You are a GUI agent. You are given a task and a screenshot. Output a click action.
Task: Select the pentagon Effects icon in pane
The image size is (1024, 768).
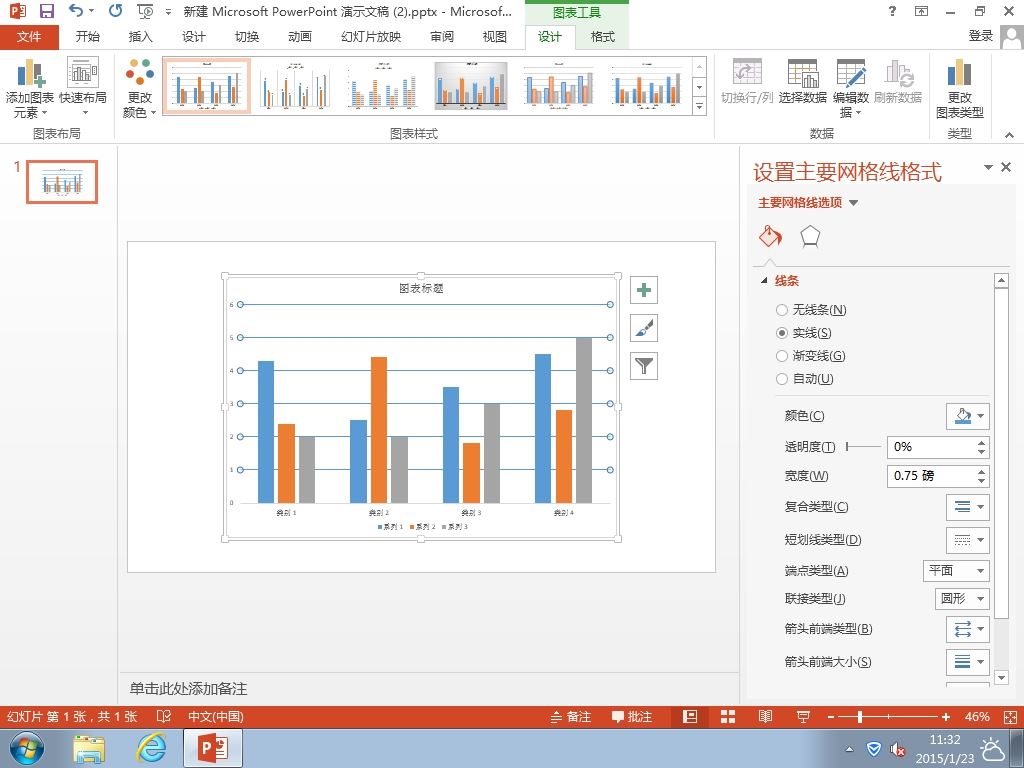tap(810, 236)
